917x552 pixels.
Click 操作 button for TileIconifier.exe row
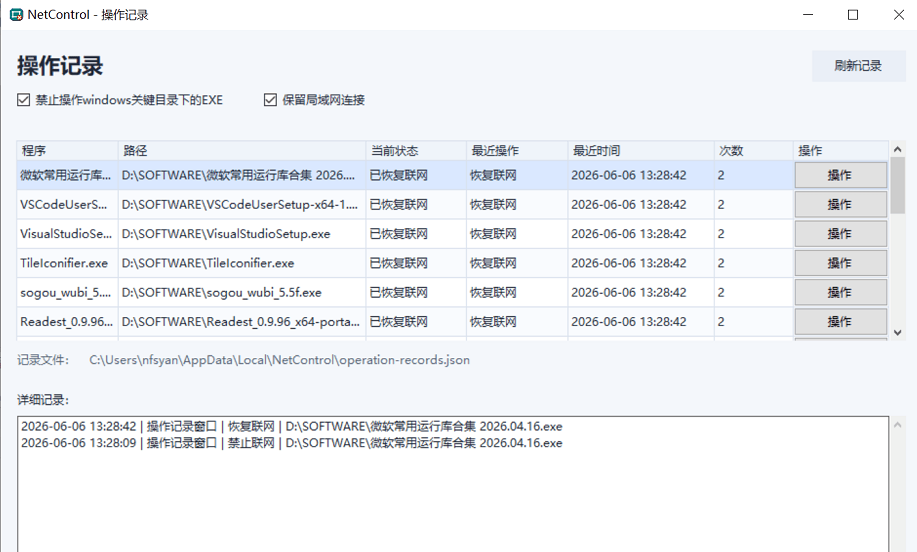840,263
